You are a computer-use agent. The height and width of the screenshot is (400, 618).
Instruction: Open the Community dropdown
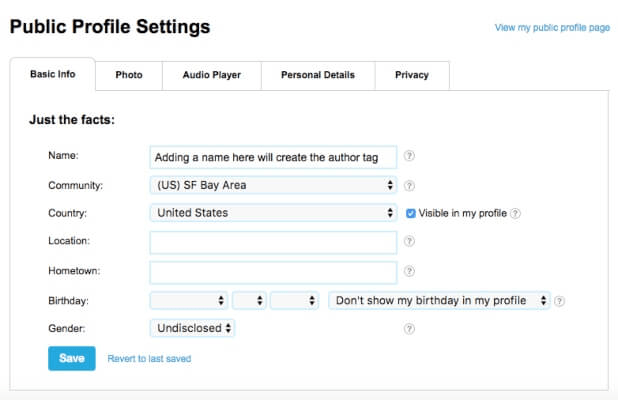click(273, 185)
